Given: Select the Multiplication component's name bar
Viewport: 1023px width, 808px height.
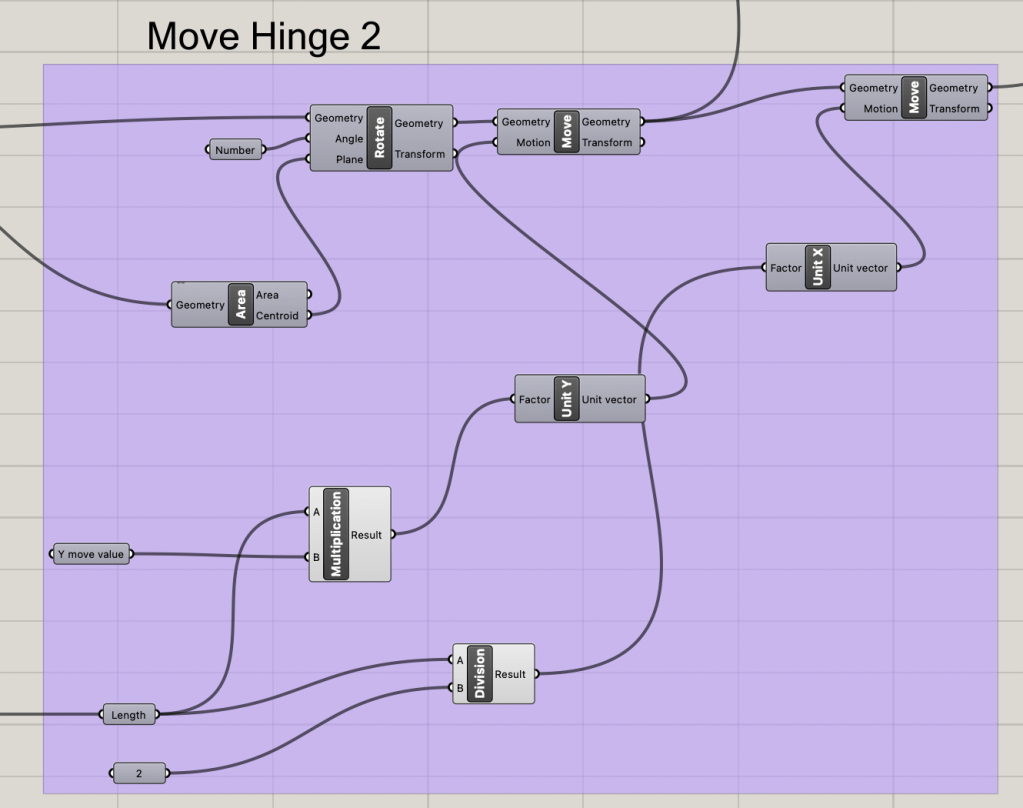Looking at the screenshot, I should click(335, 534).
